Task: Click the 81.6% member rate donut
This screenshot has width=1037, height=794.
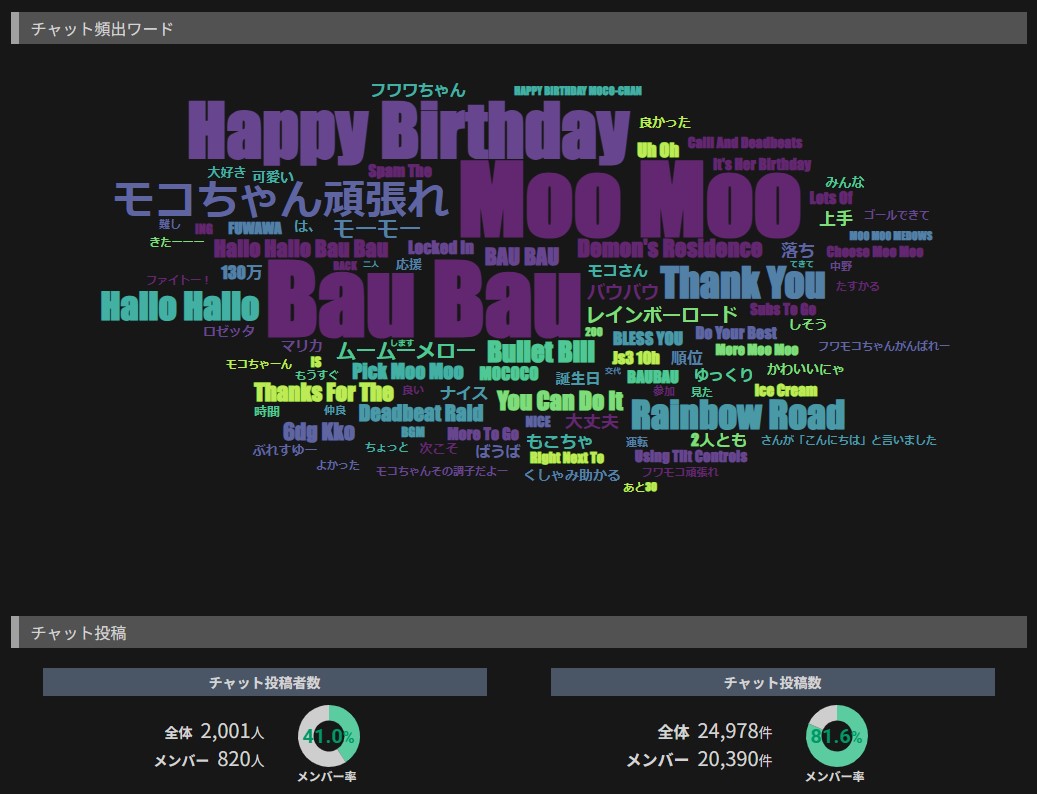Action: [x=837, y=736]
